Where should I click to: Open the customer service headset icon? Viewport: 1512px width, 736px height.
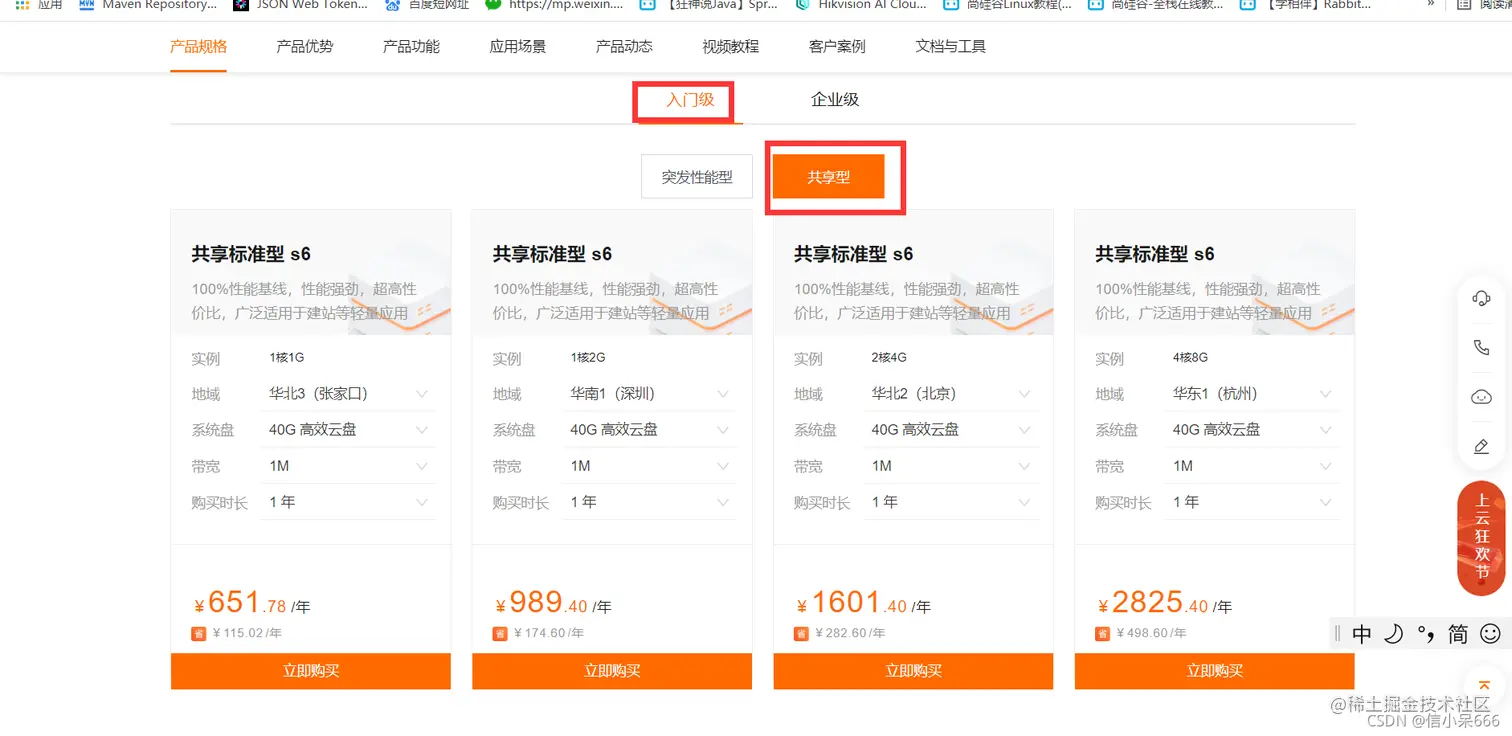point(1481,298)
